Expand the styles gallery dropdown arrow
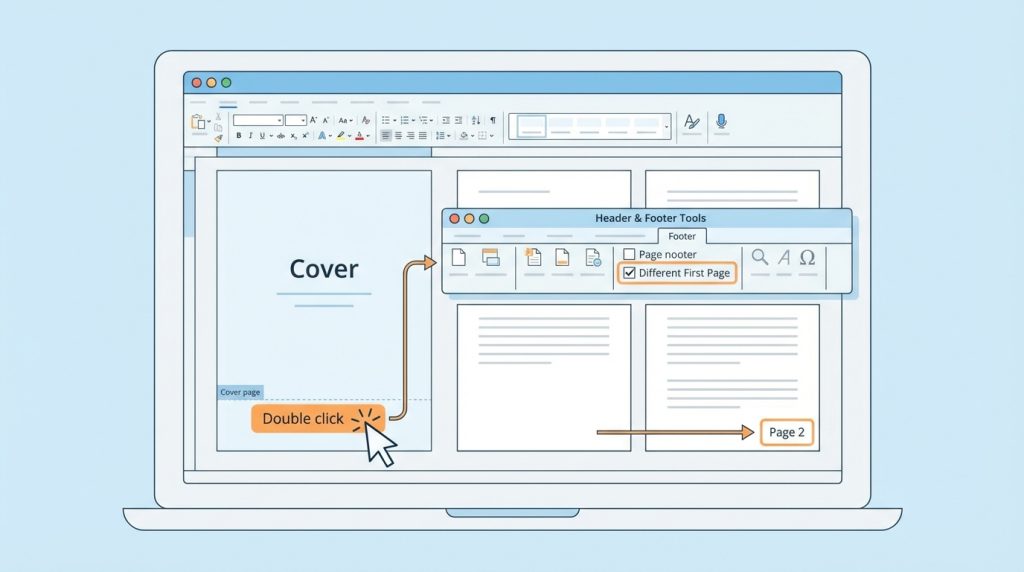The height and width of the screenshot is (572, 1024). [667, 127]
